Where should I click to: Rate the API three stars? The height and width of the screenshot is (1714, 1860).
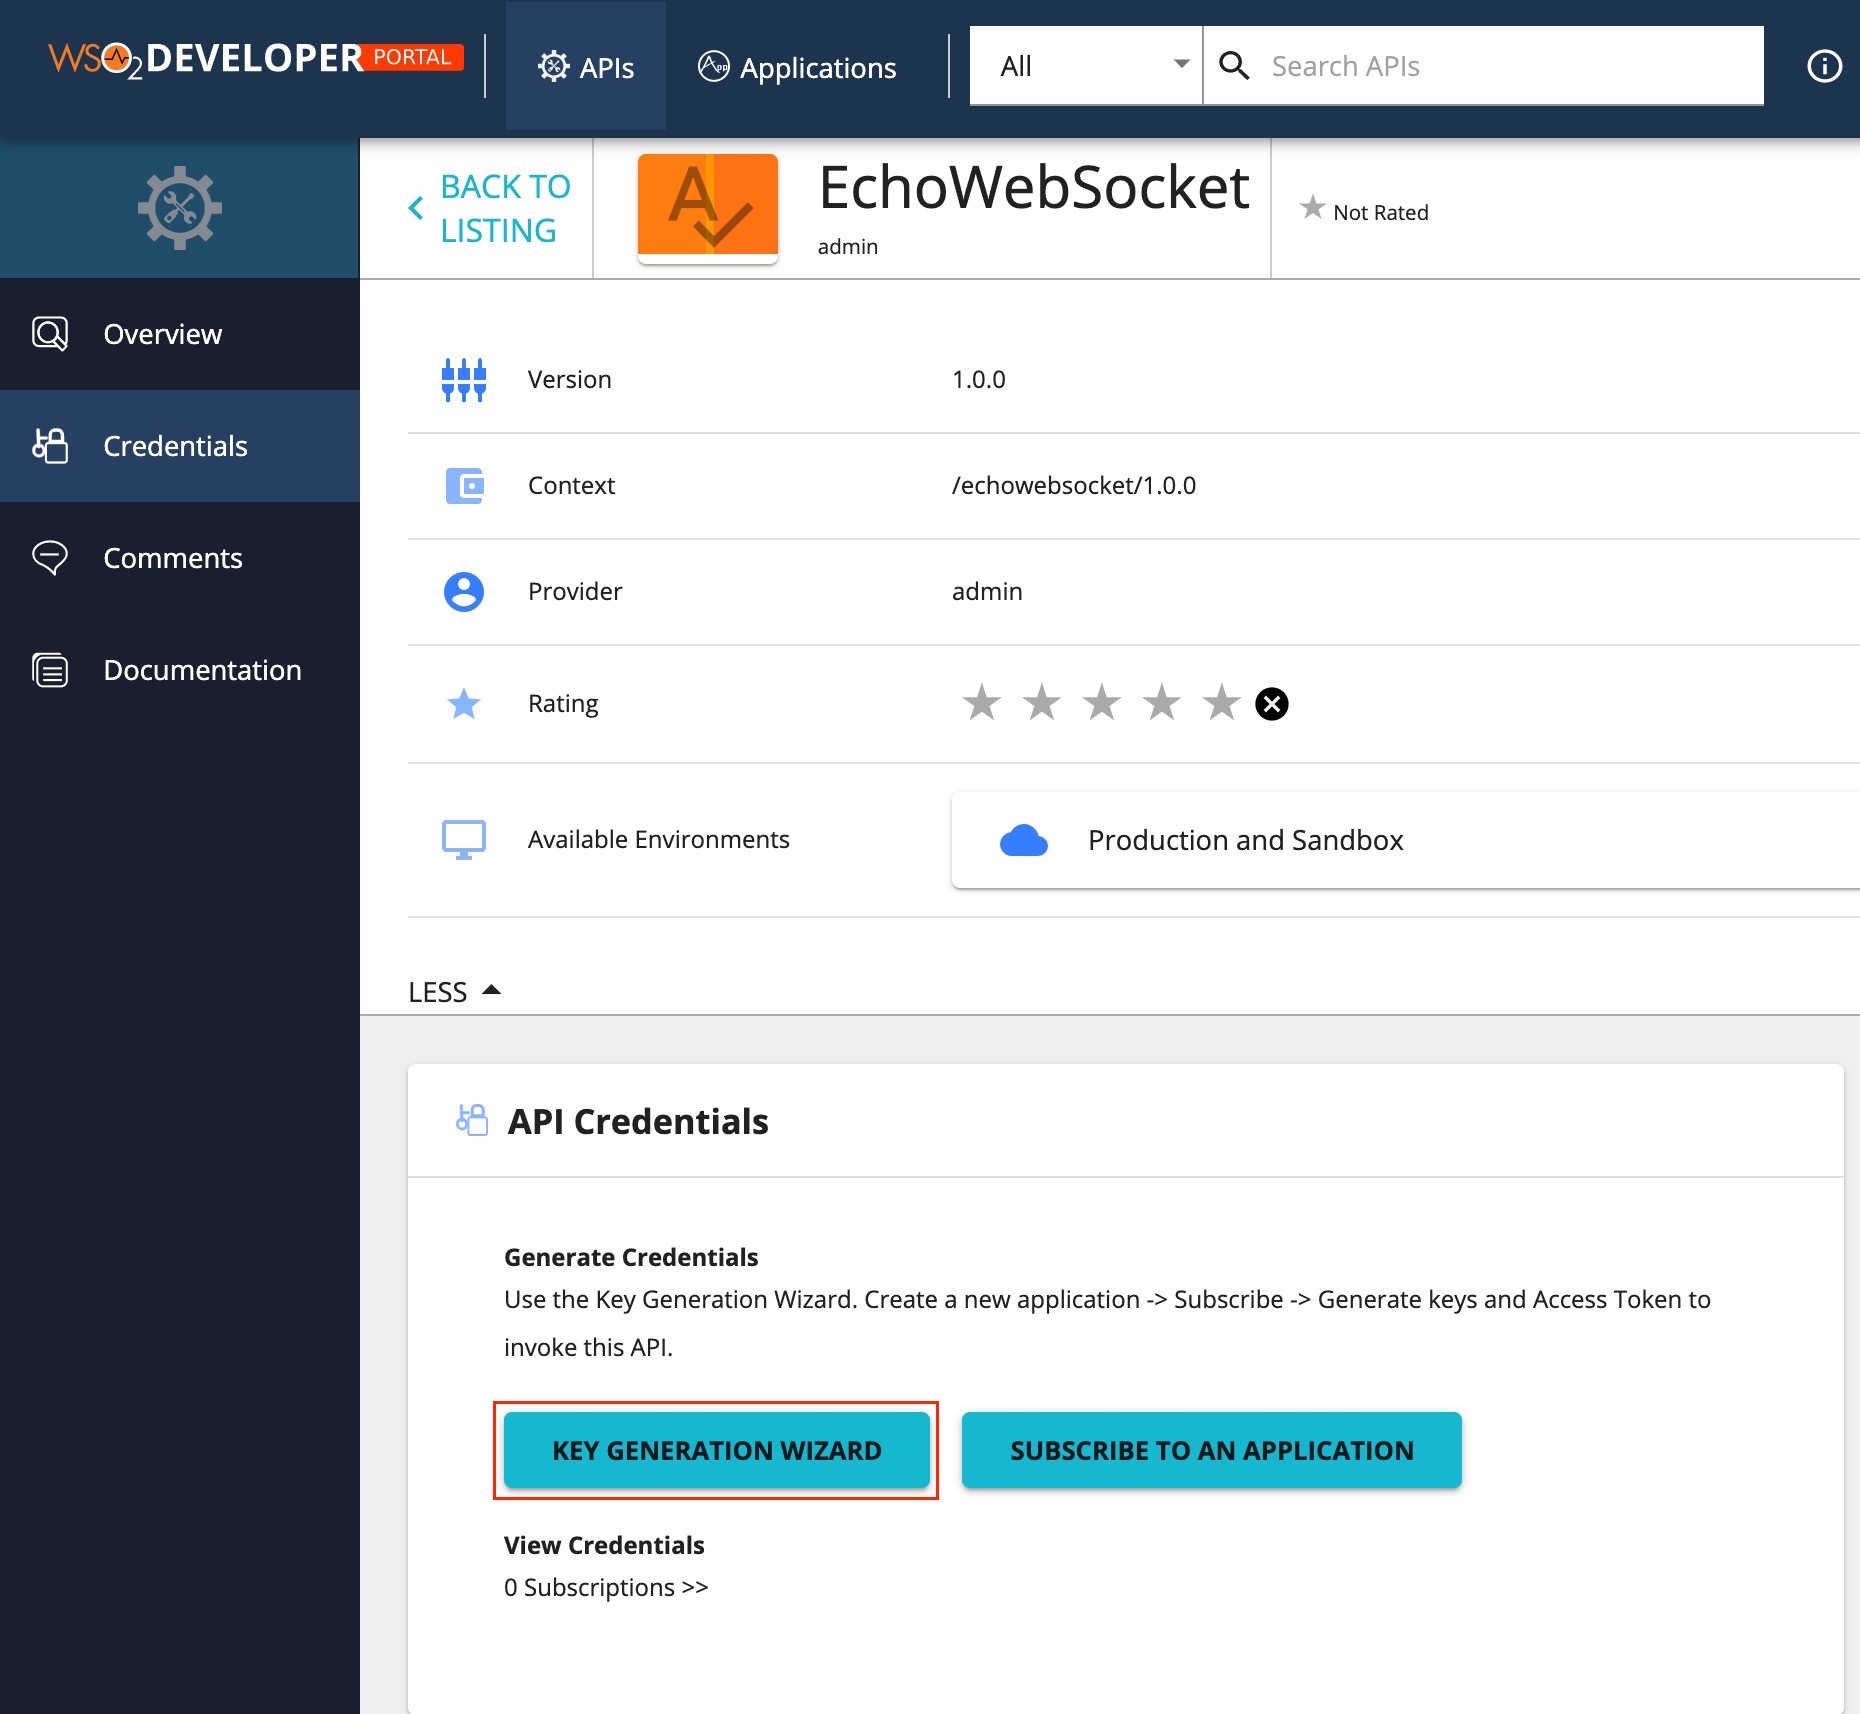coord(1102,702)
